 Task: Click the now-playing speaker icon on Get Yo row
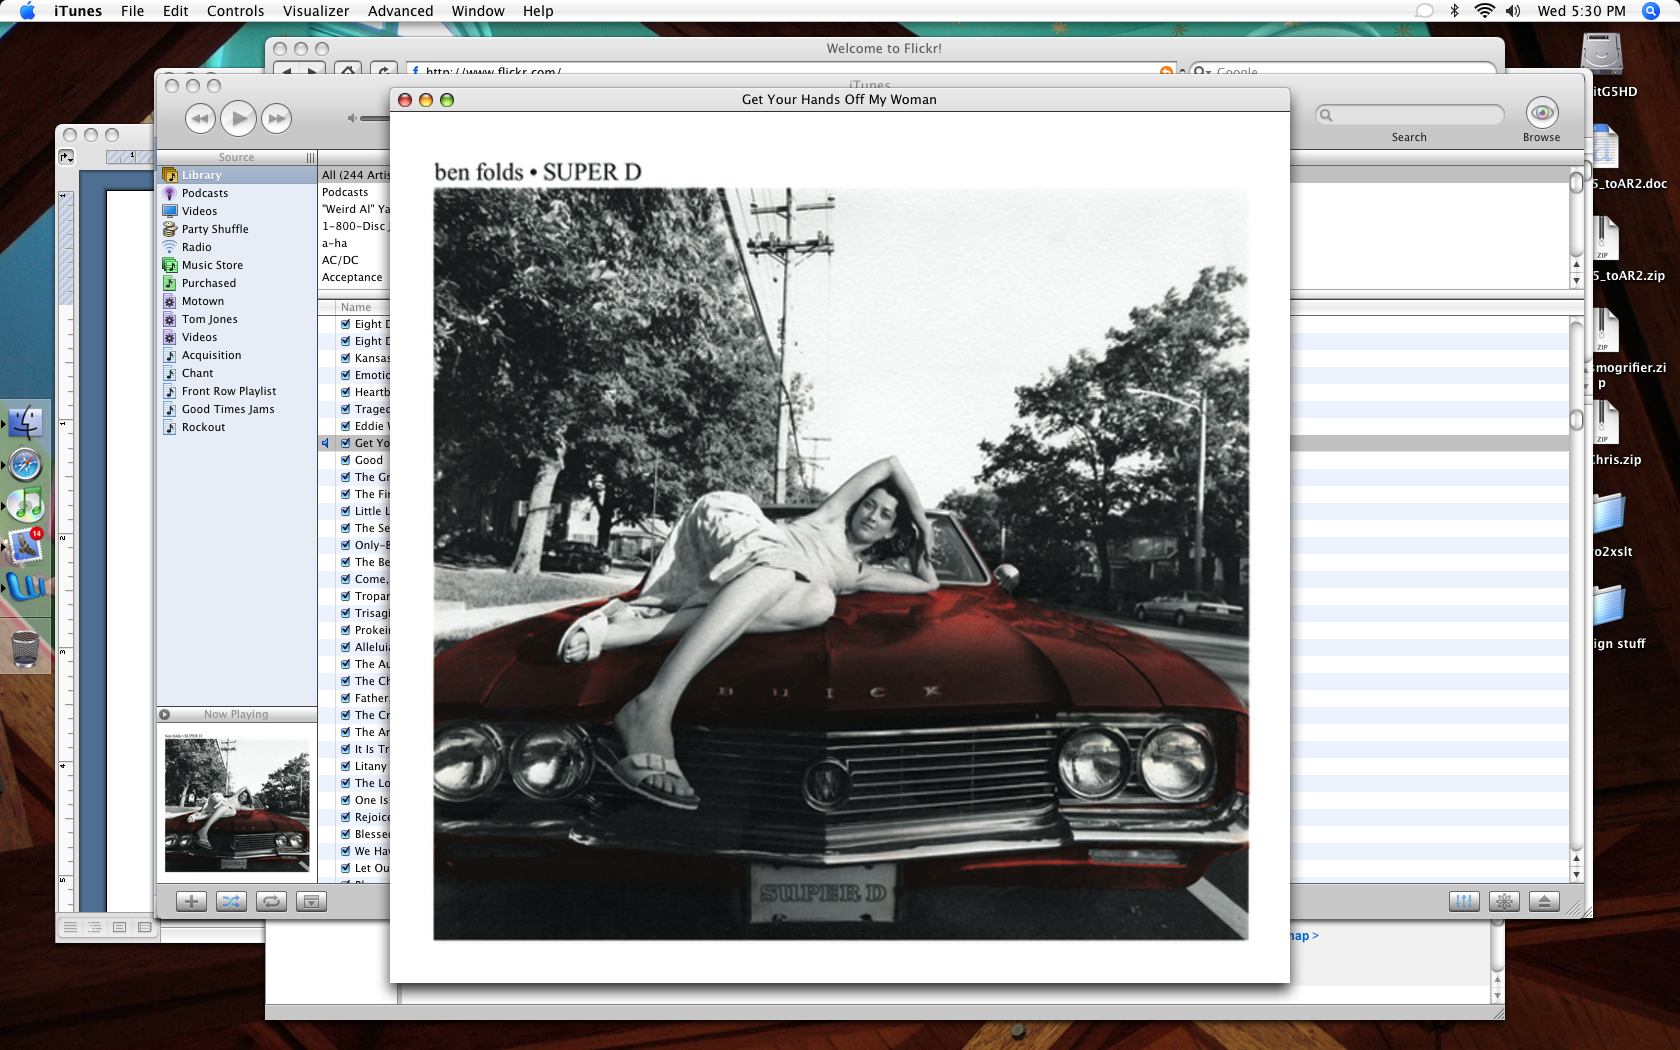coord(326,443)
